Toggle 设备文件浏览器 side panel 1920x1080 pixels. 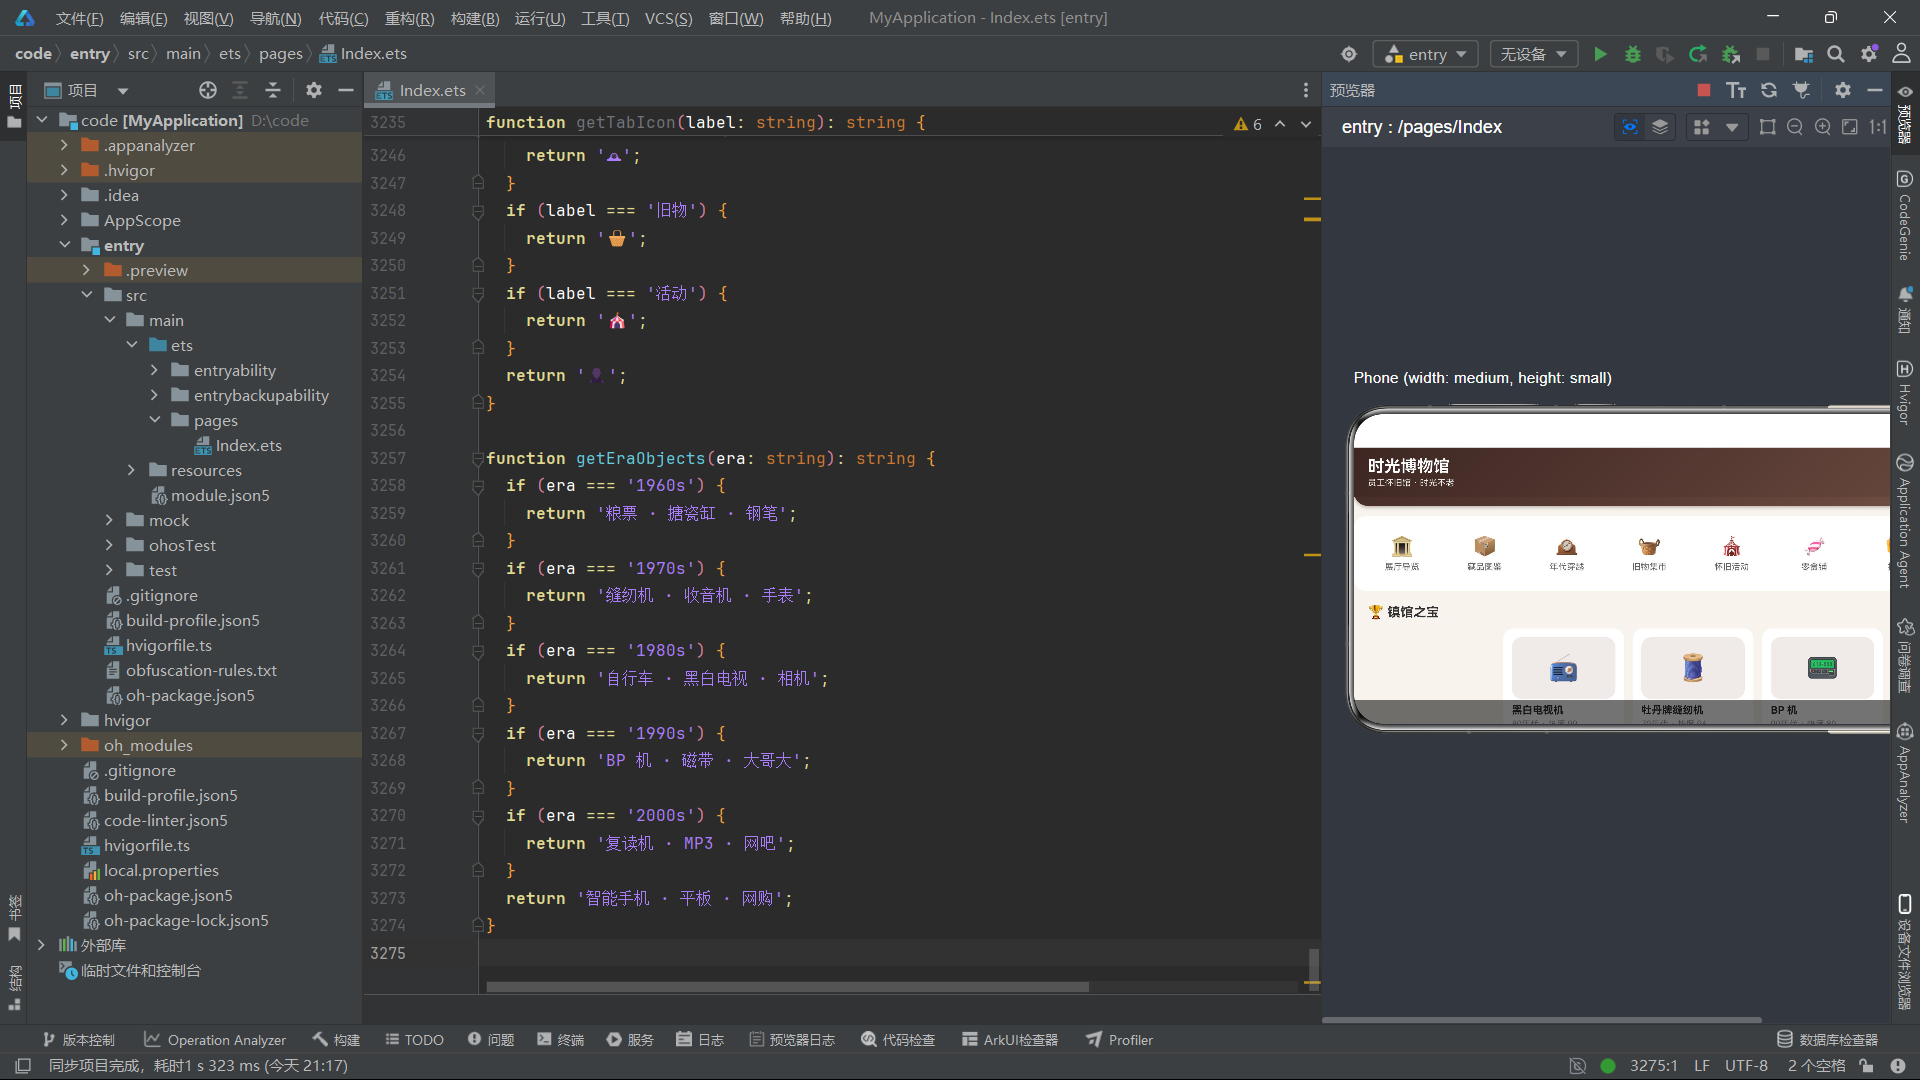click(1904, 952)
